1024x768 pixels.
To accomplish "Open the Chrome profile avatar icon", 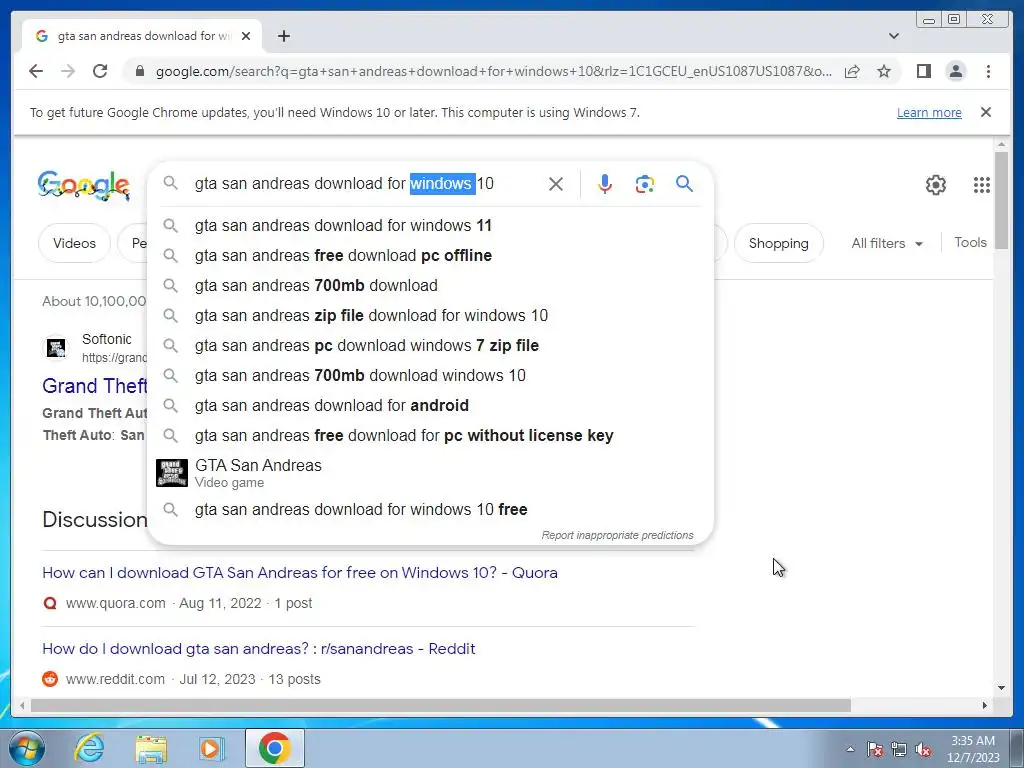I will 955,71.
